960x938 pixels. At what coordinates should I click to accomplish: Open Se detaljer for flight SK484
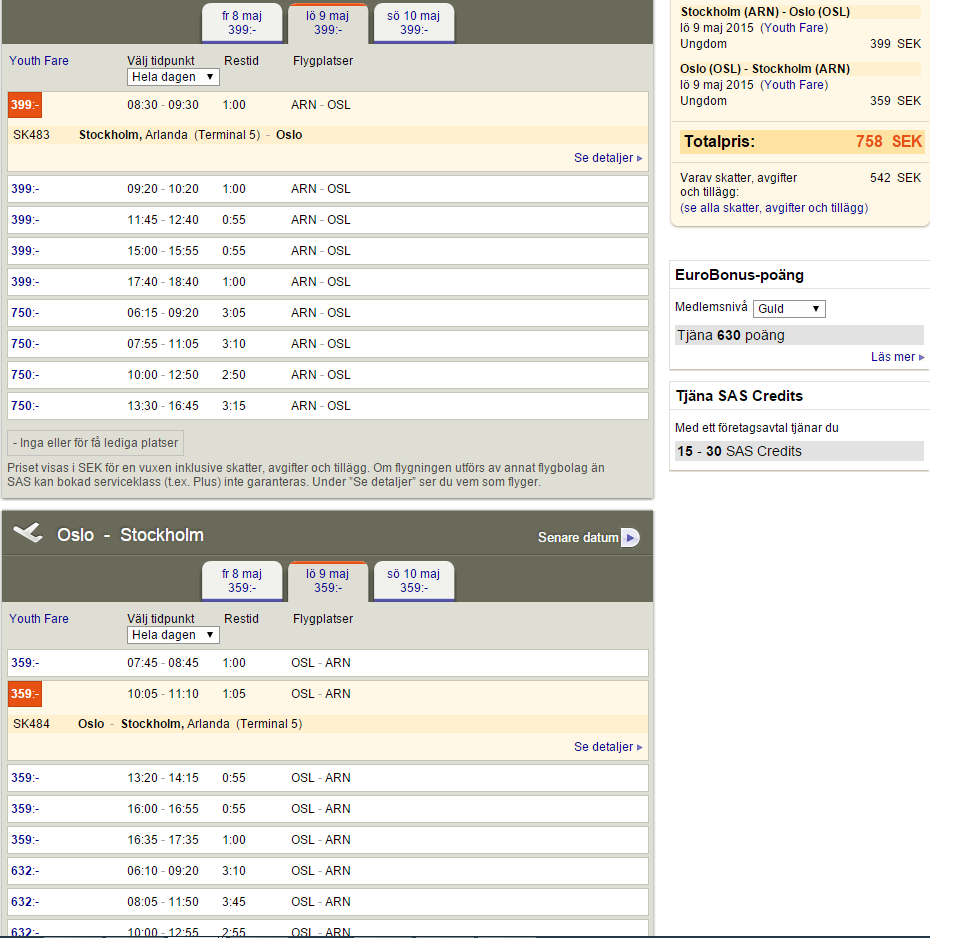607,747
